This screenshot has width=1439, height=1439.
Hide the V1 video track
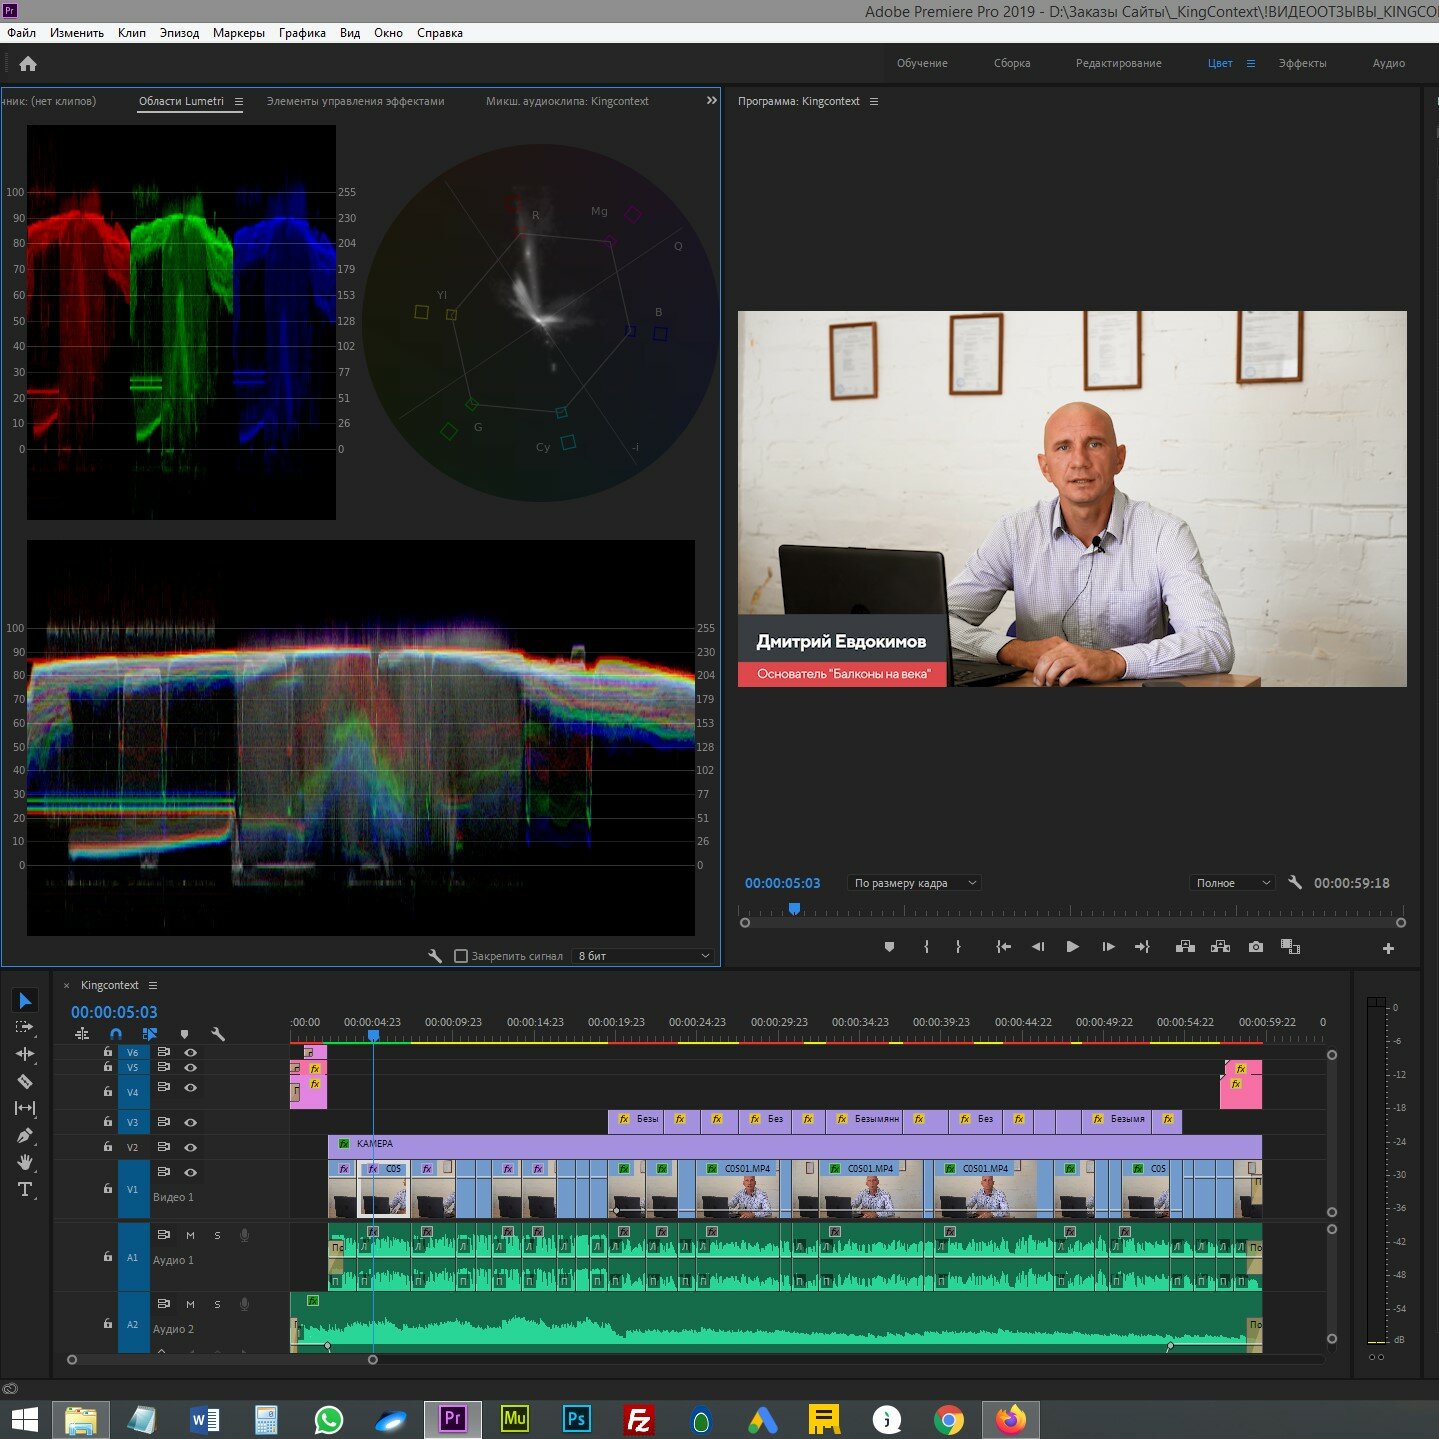point(190,1172)
